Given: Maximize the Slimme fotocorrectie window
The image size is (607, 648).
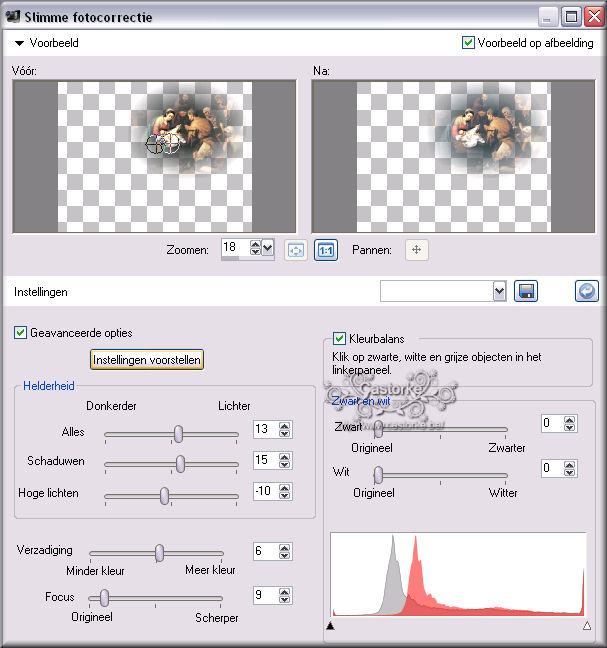Looking at the screenshot, I should [571, 17].
